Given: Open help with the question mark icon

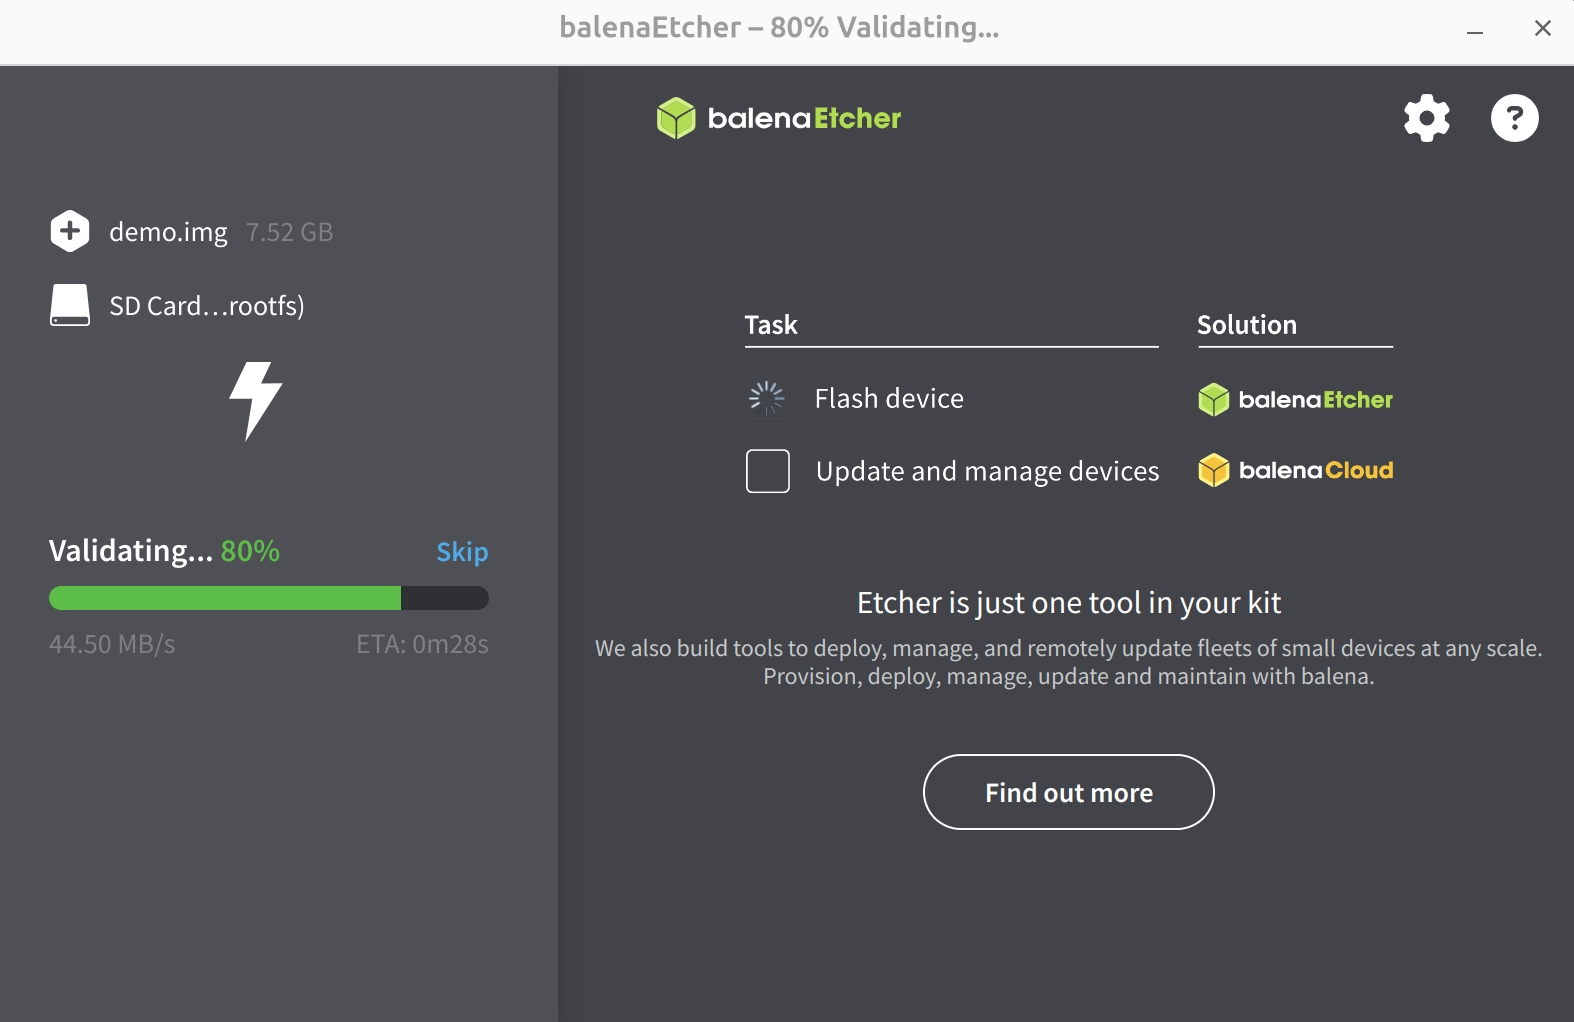Looking at the screenshot, I should (x=1515, y=118).
